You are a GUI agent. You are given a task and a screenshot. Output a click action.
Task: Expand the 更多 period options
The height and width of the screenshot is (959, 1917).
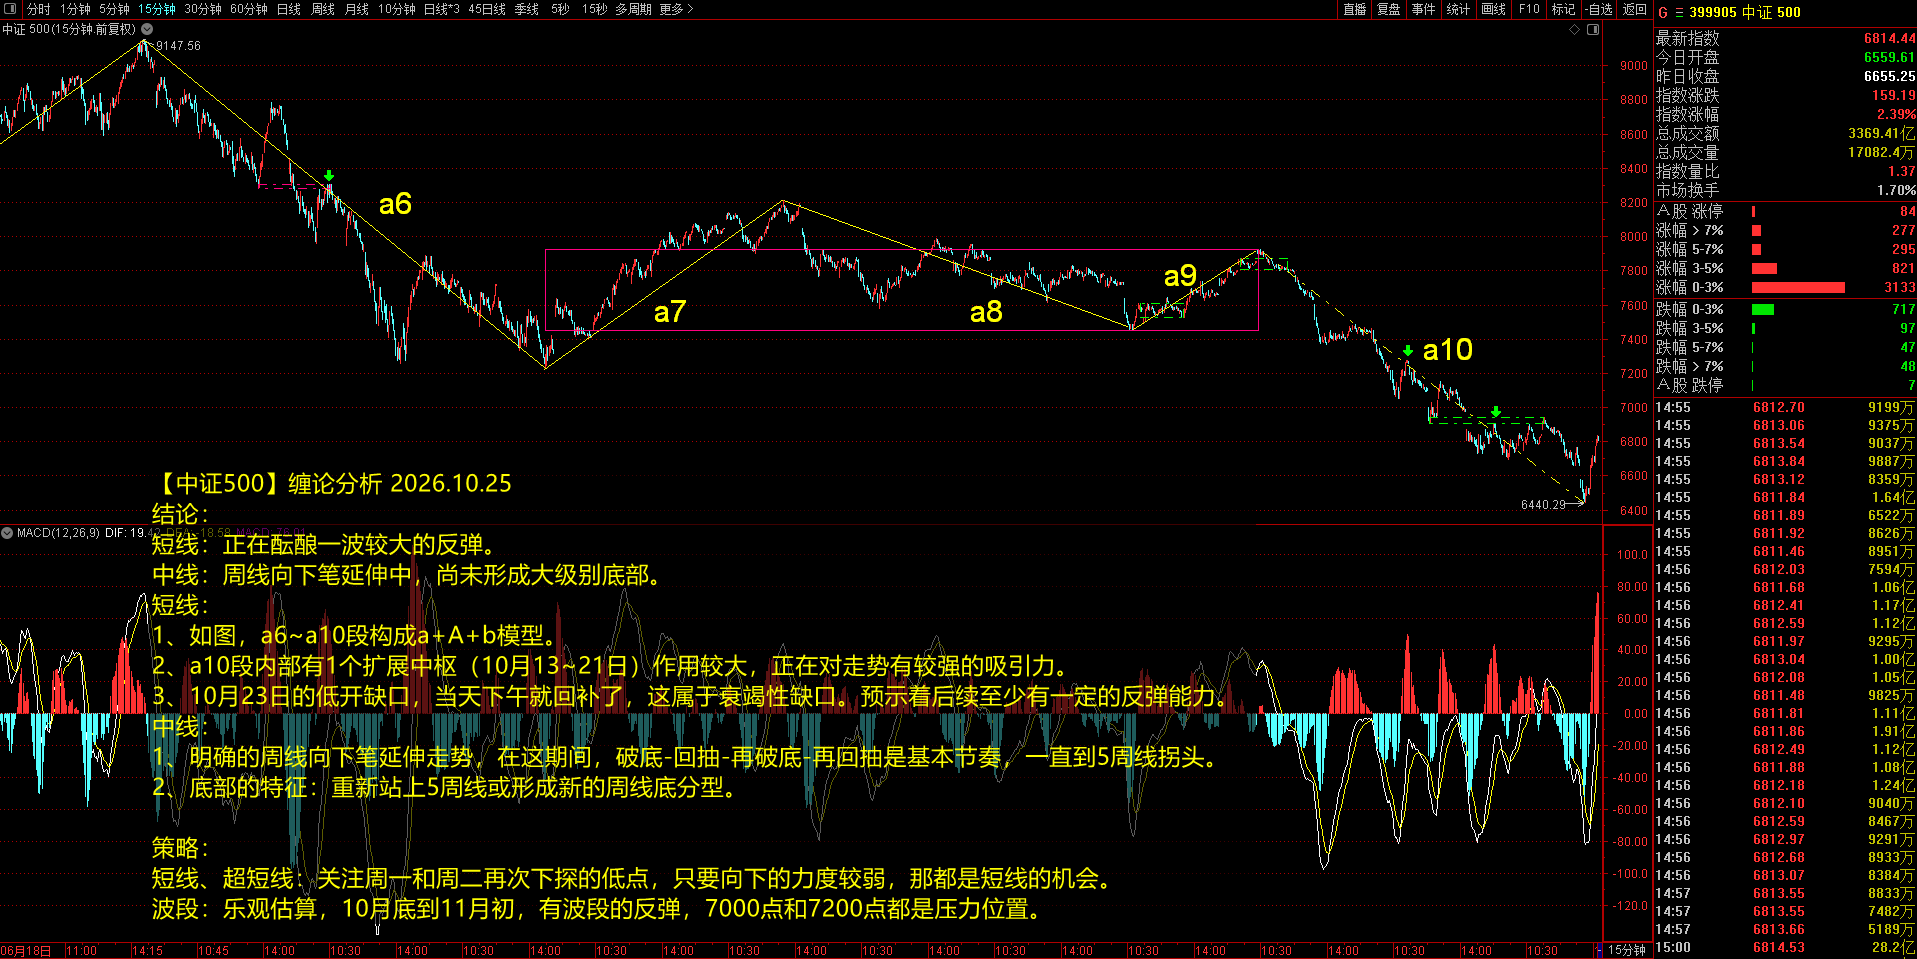point(676,9)
